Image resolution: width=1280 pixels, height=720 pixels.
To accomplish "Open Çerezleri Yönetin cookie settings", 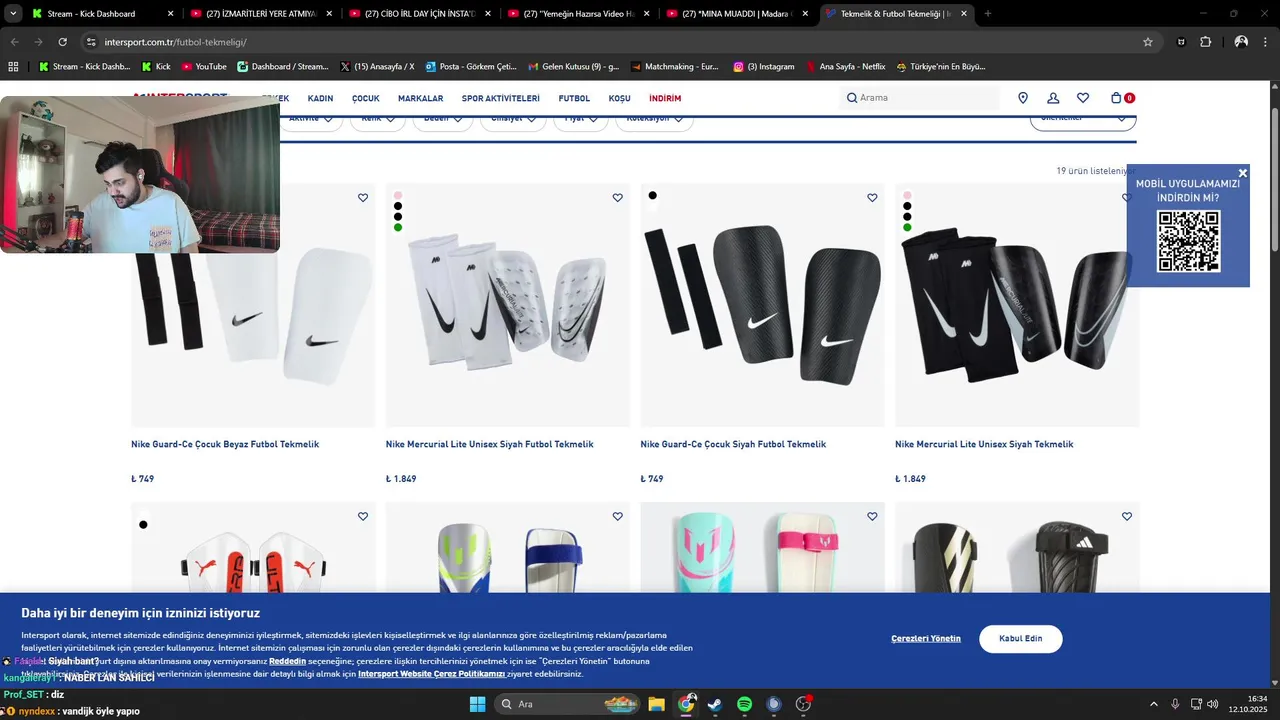I will pos(926,639).
